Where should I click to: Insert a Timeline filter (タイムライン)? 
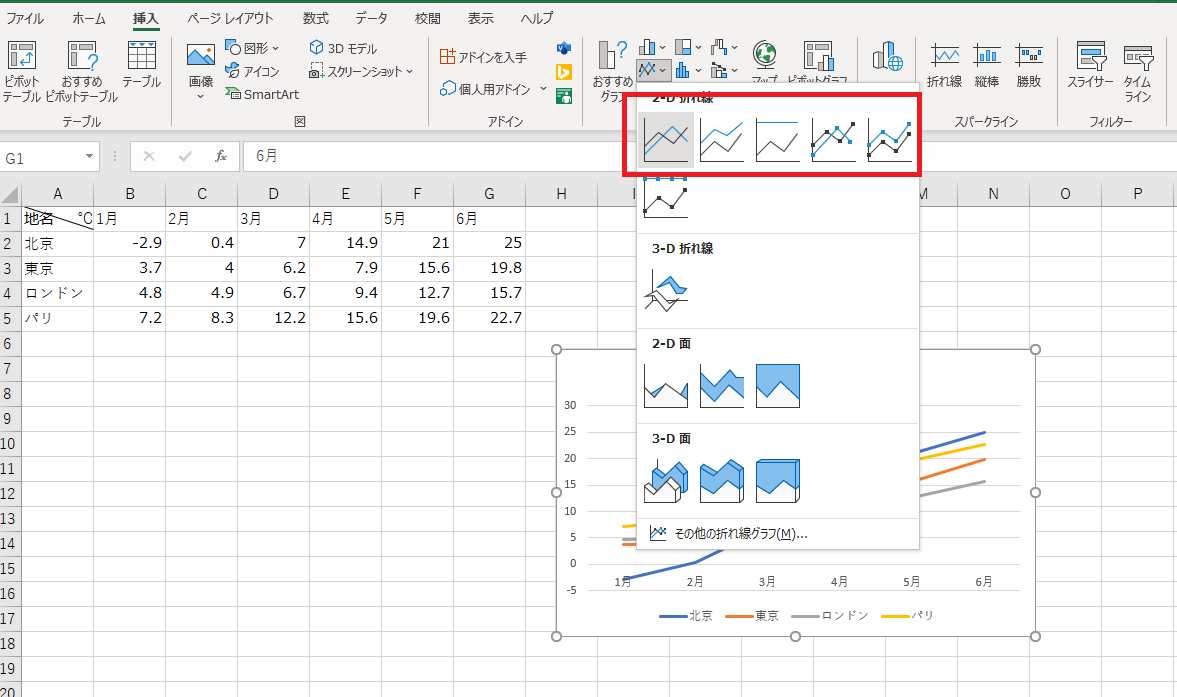click(1138, 72)
